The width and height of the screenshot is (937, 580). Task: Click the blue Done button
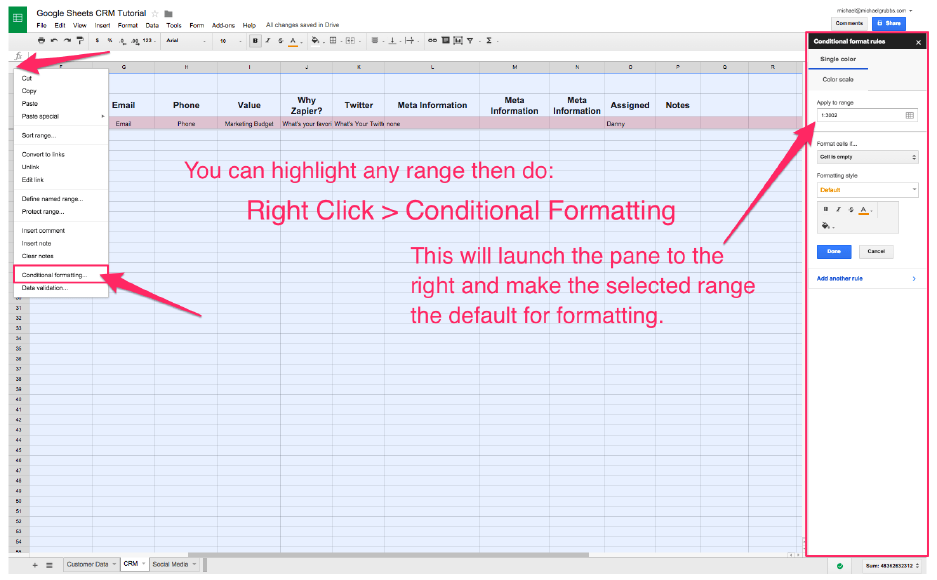click(834, 251)
